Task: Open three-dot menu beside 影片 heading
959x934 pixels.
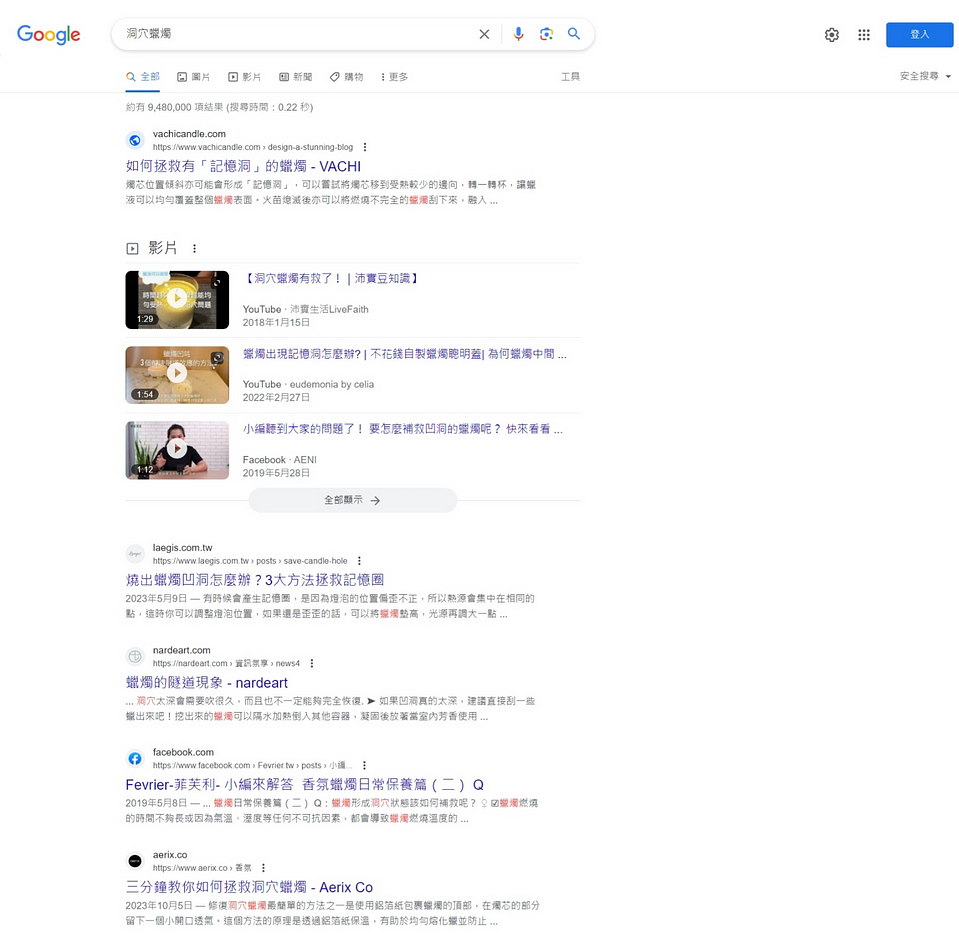Action: click(x=194, y=248)
